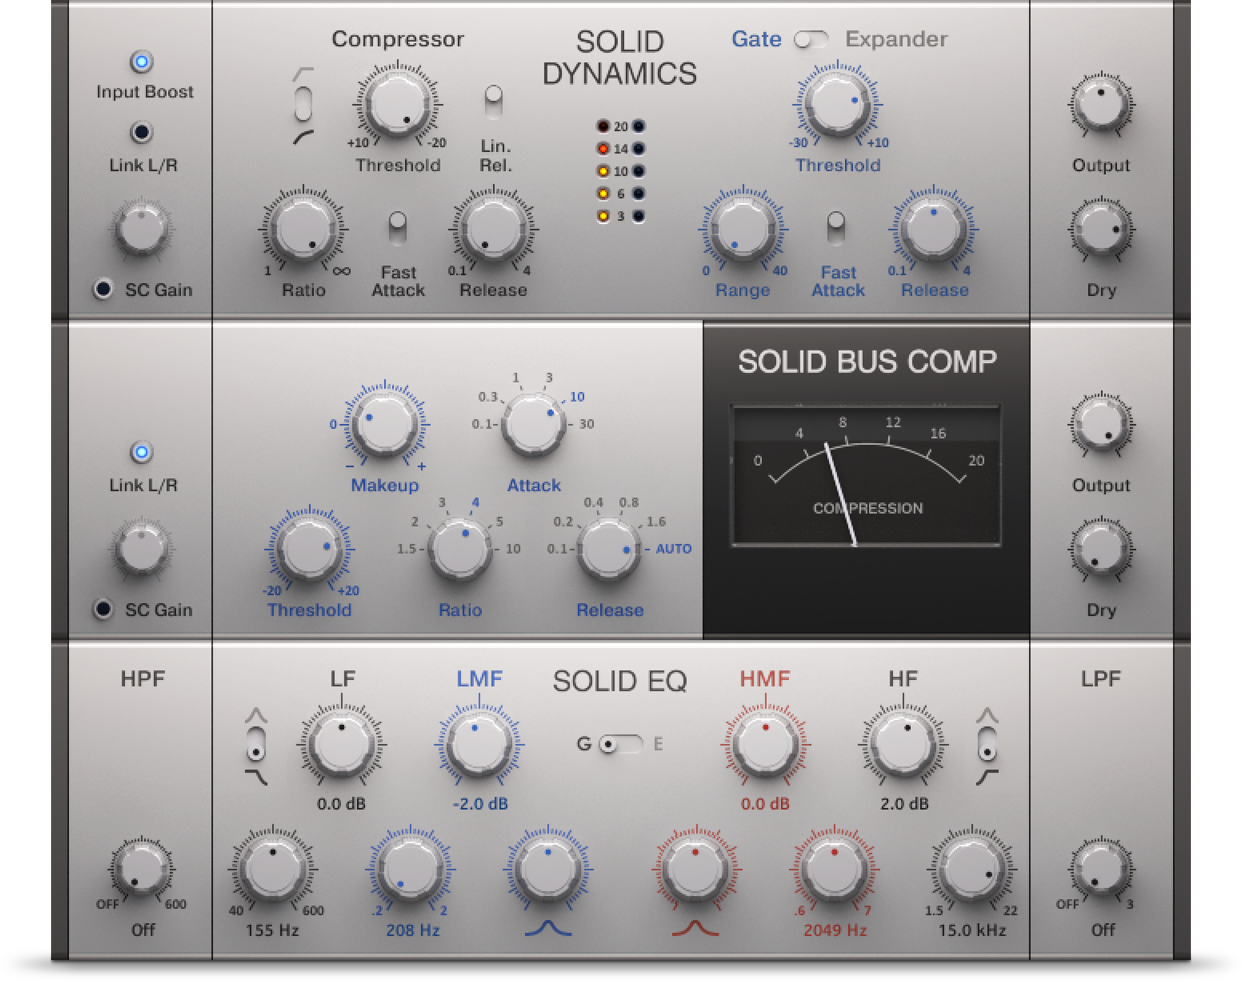The width and height of the screenshot is (1242, 982).
Task: Toggle the Input Boost button
Action: [x=142, y=62]
